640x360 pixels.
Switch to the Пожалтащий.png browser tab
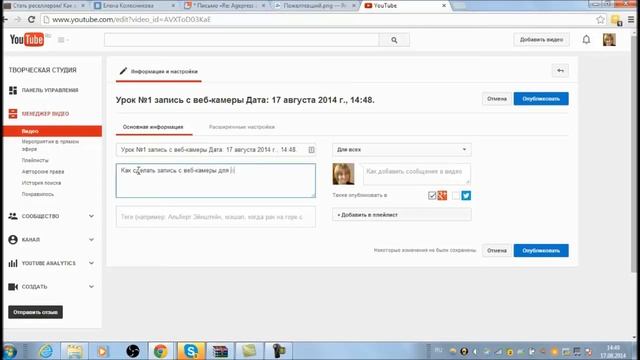tap(315, 6)
